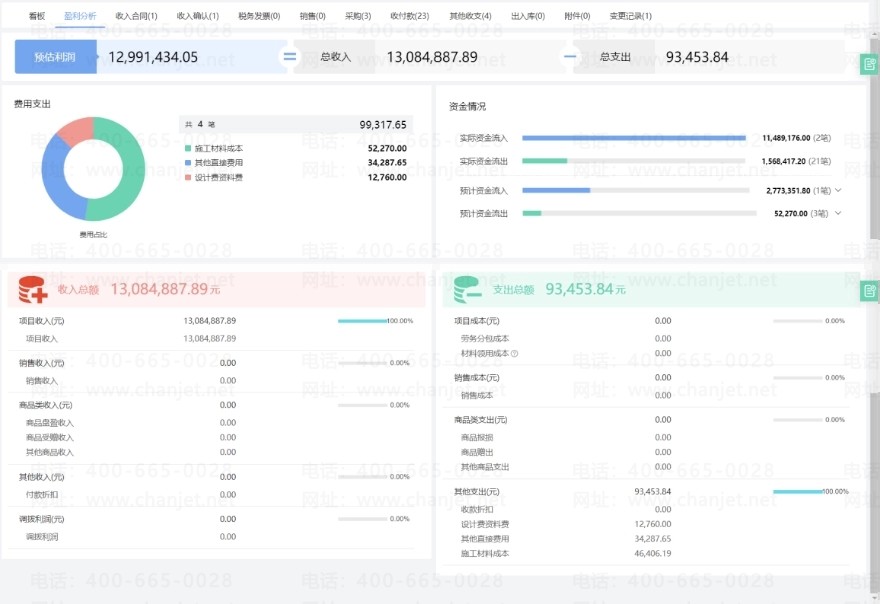Click the 实际资金流出 progress bar

[x=633, y=161]
